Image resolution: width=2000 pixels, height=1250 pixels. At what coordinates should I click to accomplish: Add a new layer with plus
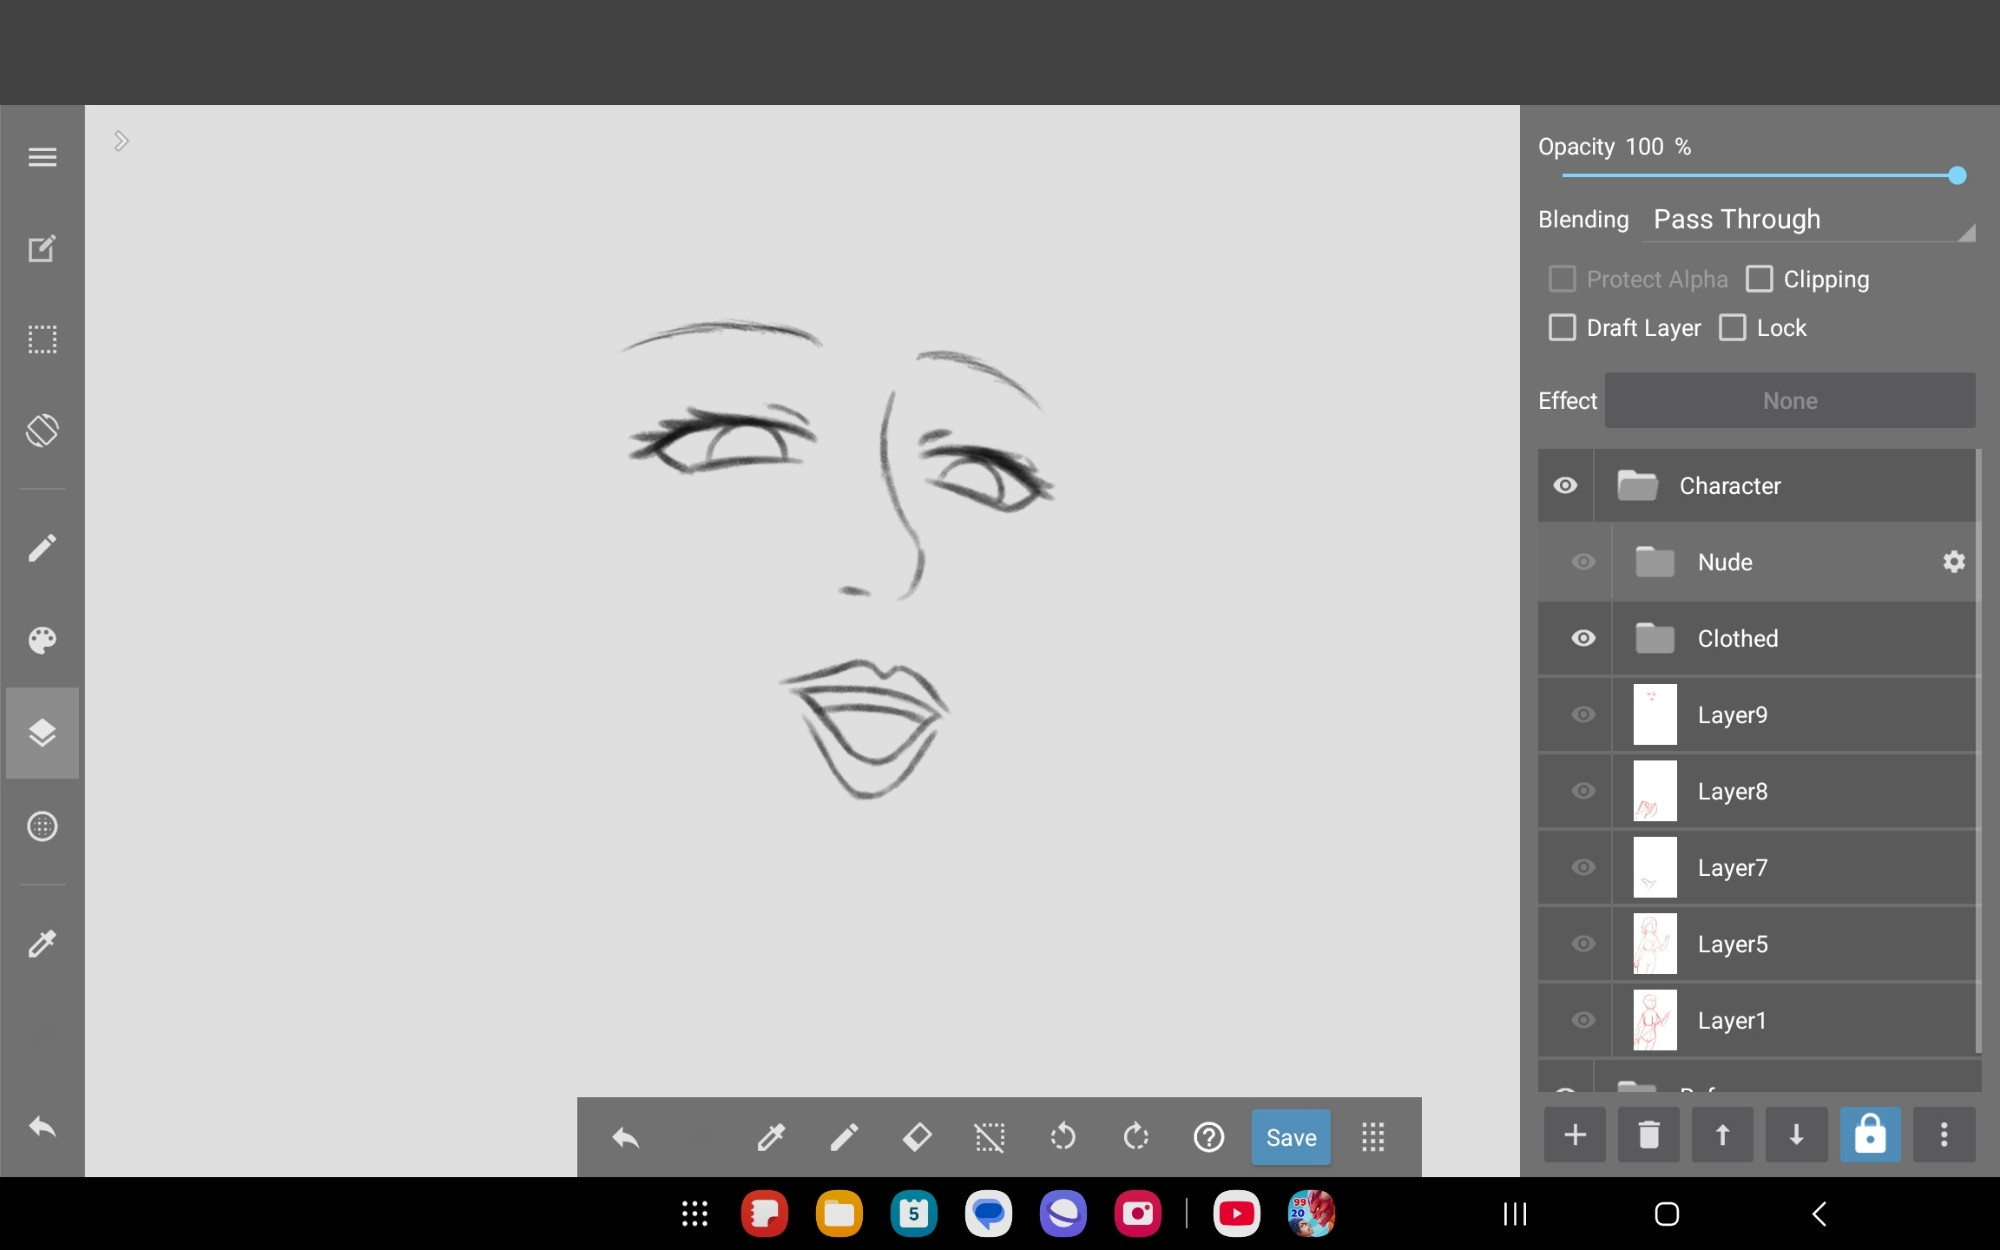coord(1575,1135)
